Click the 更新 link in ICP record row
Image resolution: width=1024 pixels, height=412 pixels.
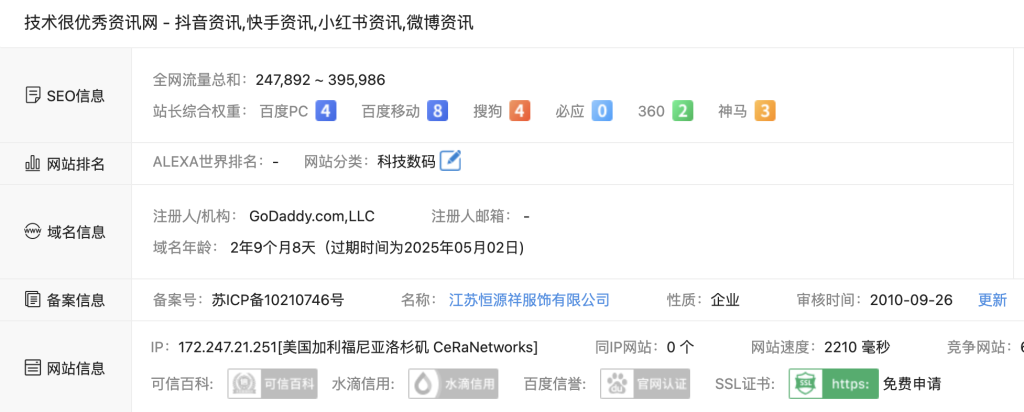coord(992,300)
